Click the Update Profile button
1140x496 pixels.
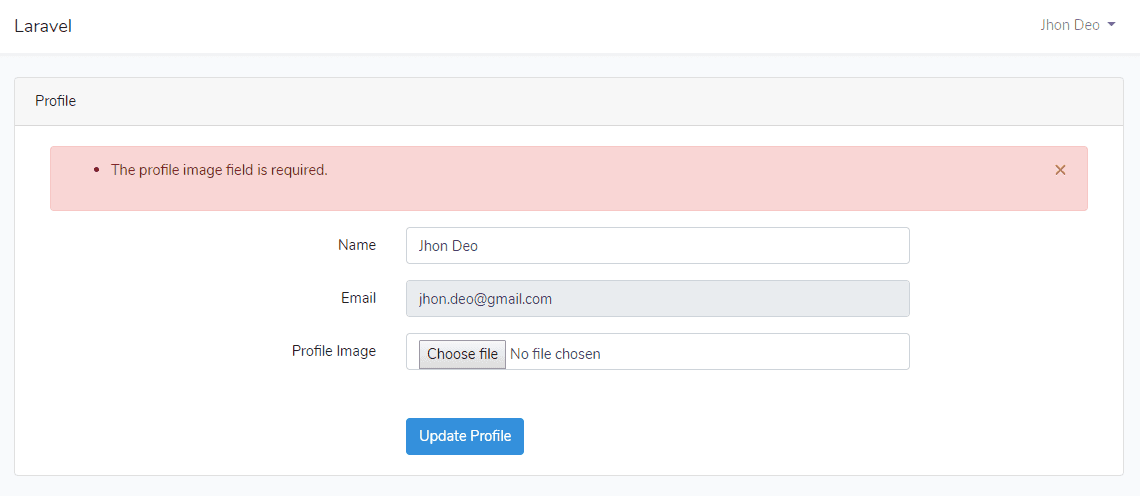click(465, 436)
